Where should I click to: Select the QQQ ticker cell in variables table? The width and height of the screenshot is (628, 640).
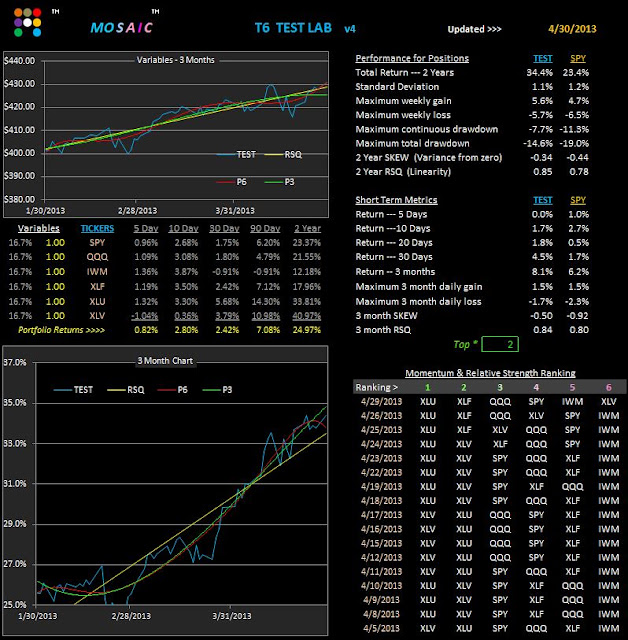97,257
